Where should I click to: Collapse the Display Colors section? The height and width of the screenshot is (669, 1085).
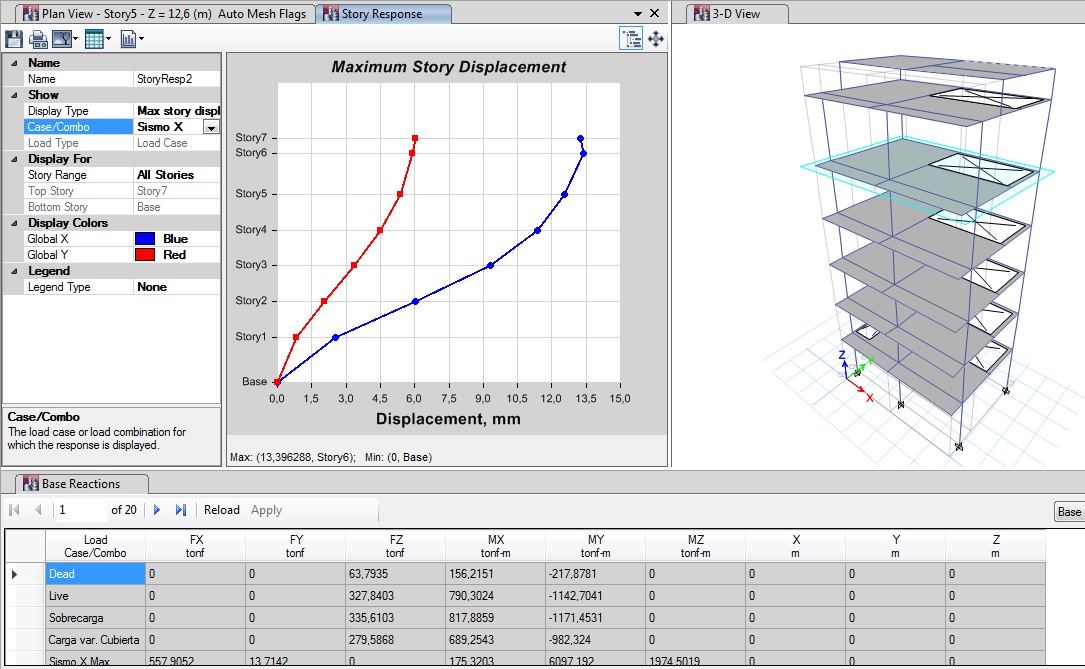coord(14,223)
